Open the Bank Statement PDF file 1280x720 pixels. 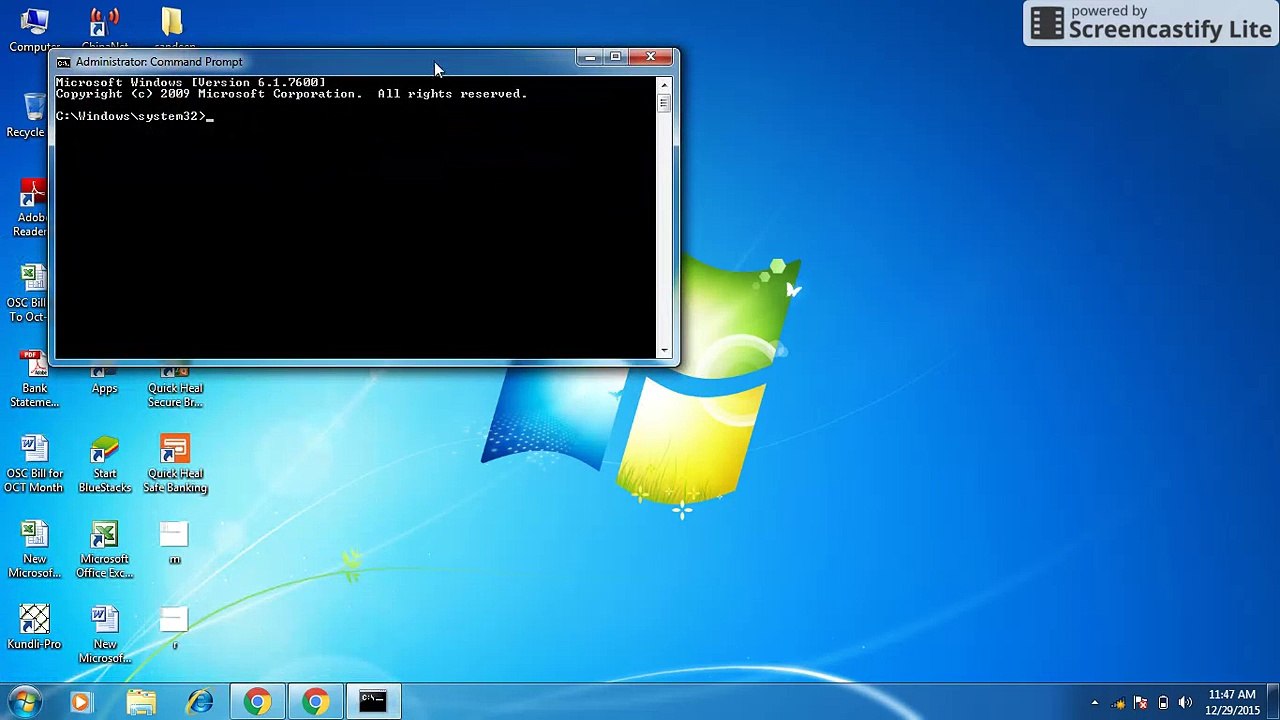34,378
